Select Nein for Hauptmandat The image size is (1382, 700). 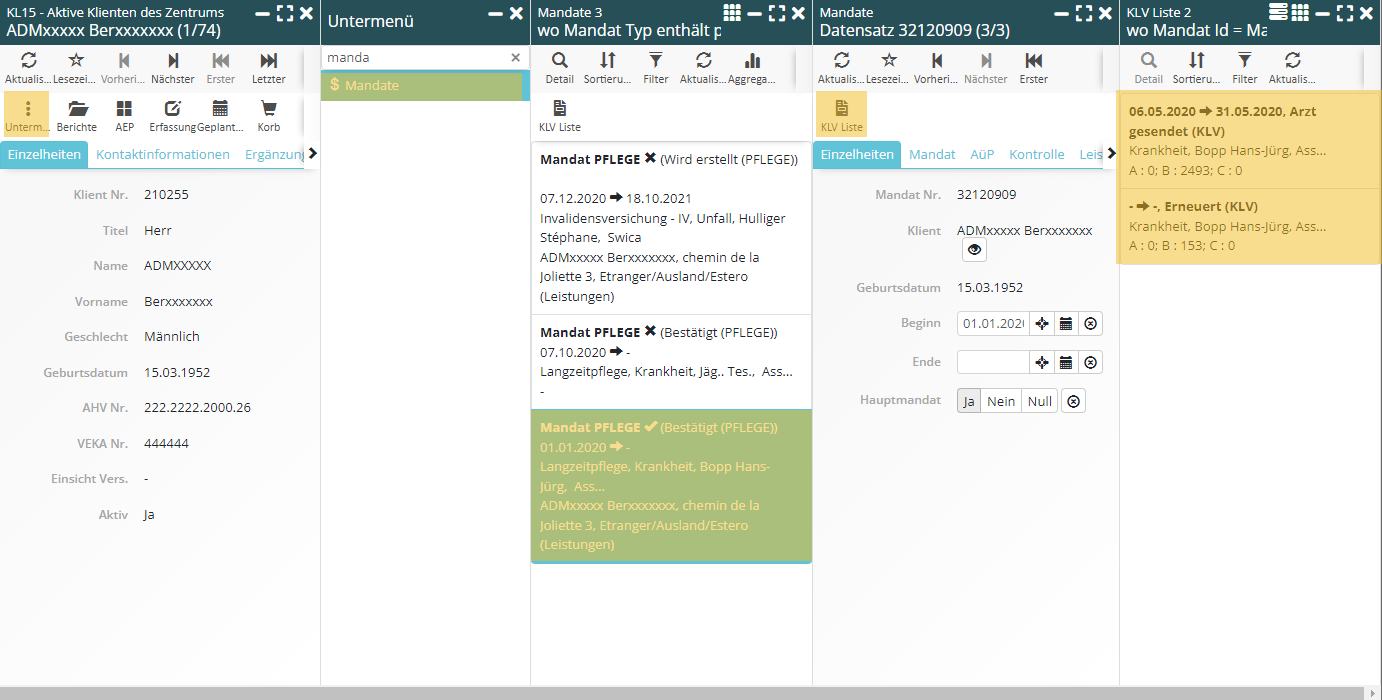1001,401
